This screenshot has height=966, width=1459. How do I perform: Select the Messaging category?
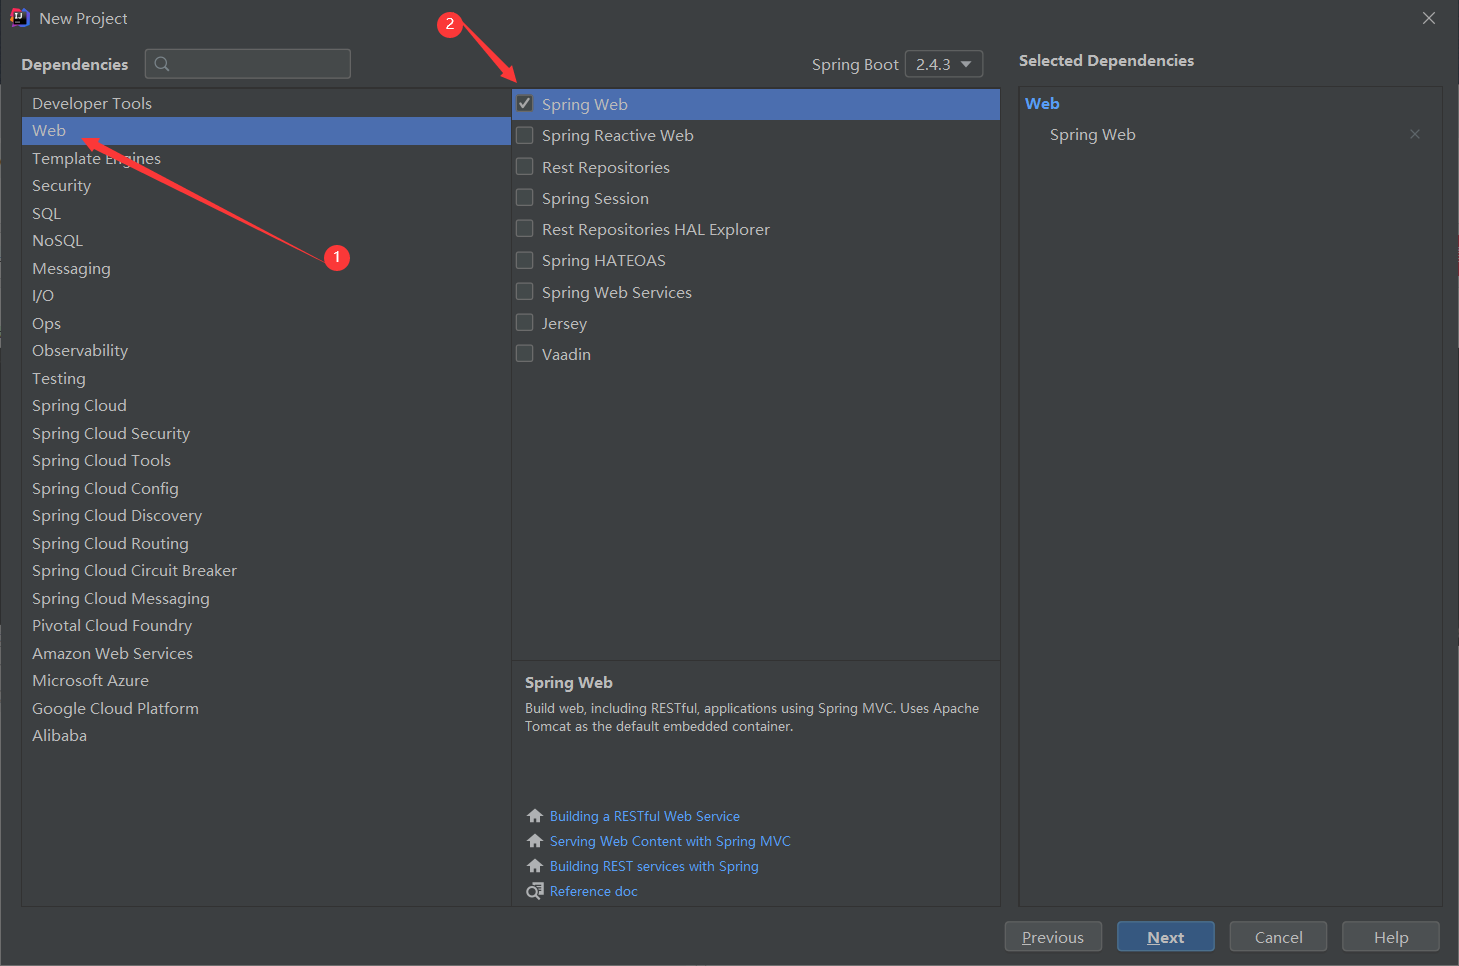(266, 268)
